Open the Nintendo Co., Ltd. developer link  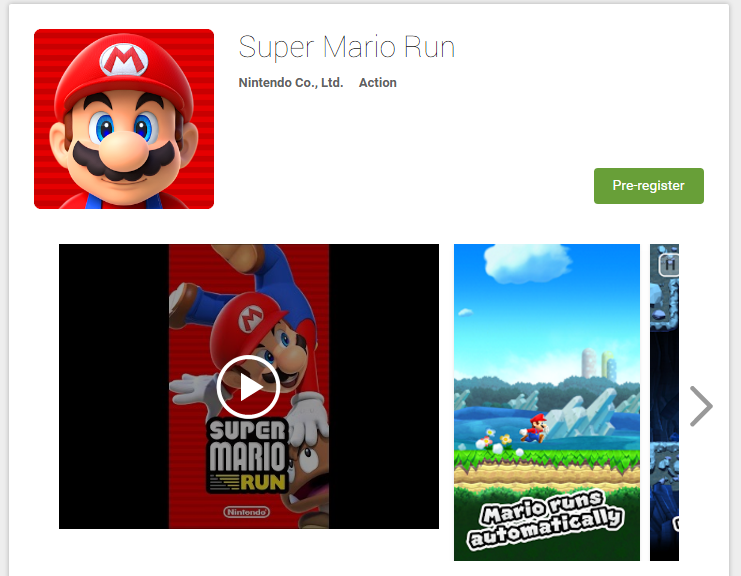pos(291,83)
